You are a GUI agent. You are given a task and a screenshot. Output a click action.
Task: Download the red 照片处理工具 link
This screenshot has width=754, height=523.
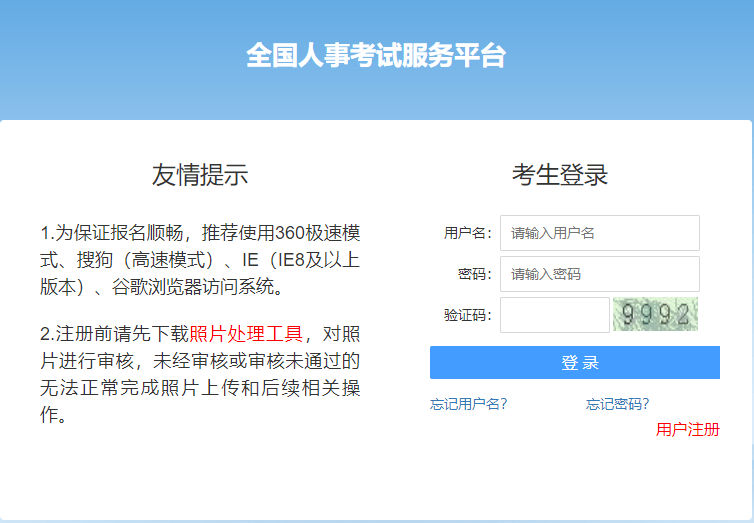tap(247, 333)
